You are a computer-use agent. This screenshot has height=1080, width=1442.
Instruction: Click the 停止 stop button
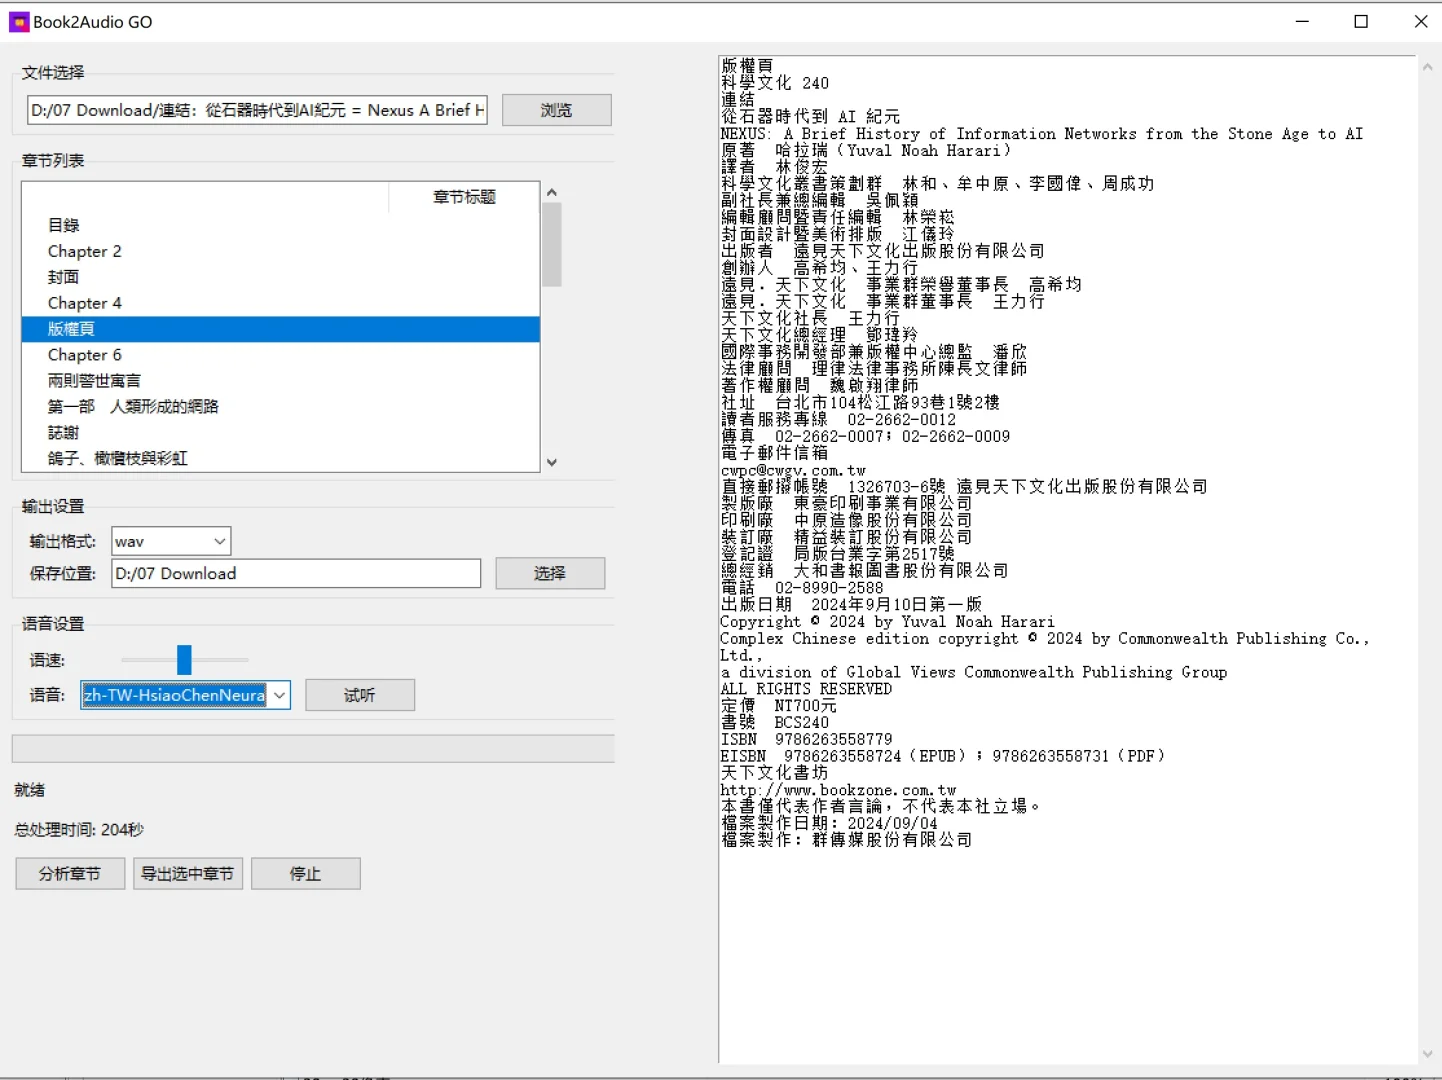(306, 874)
